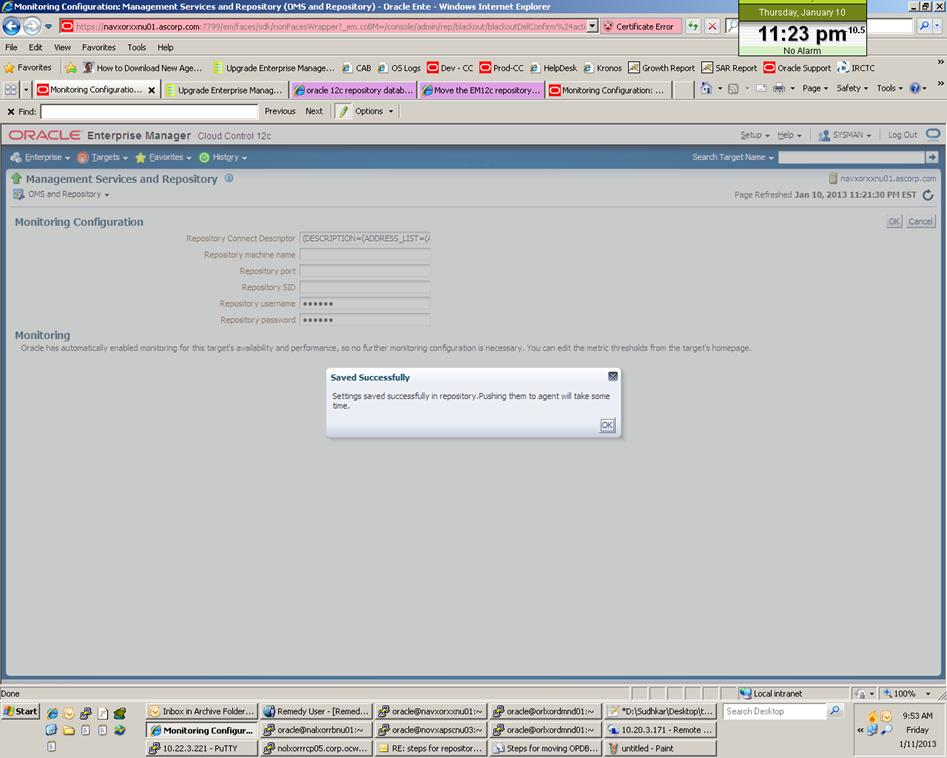This screenshot has height=758, width=947.
Task: Open Inbox in Archive Folder taskbar item
Action: tap(201, 711)
